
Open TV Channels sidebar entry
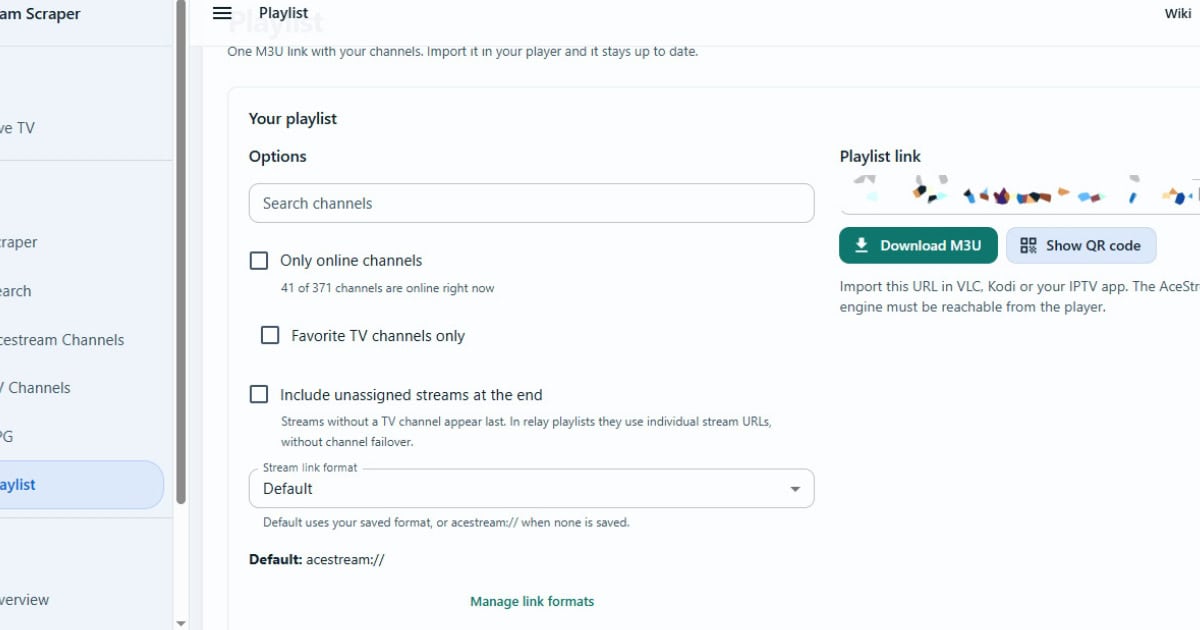click(x=36, y=388)
